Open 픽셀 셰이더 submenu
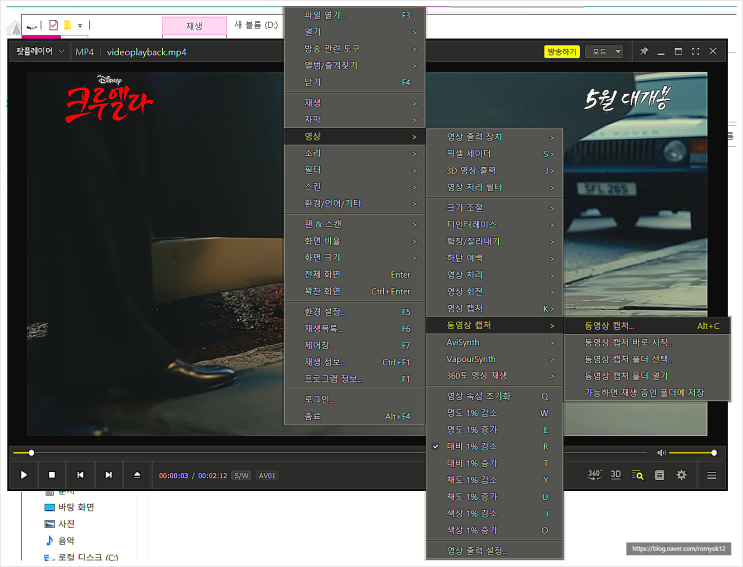Image resolution: width=743 pixels, height=567 pixels. click(x=494, y=153)
